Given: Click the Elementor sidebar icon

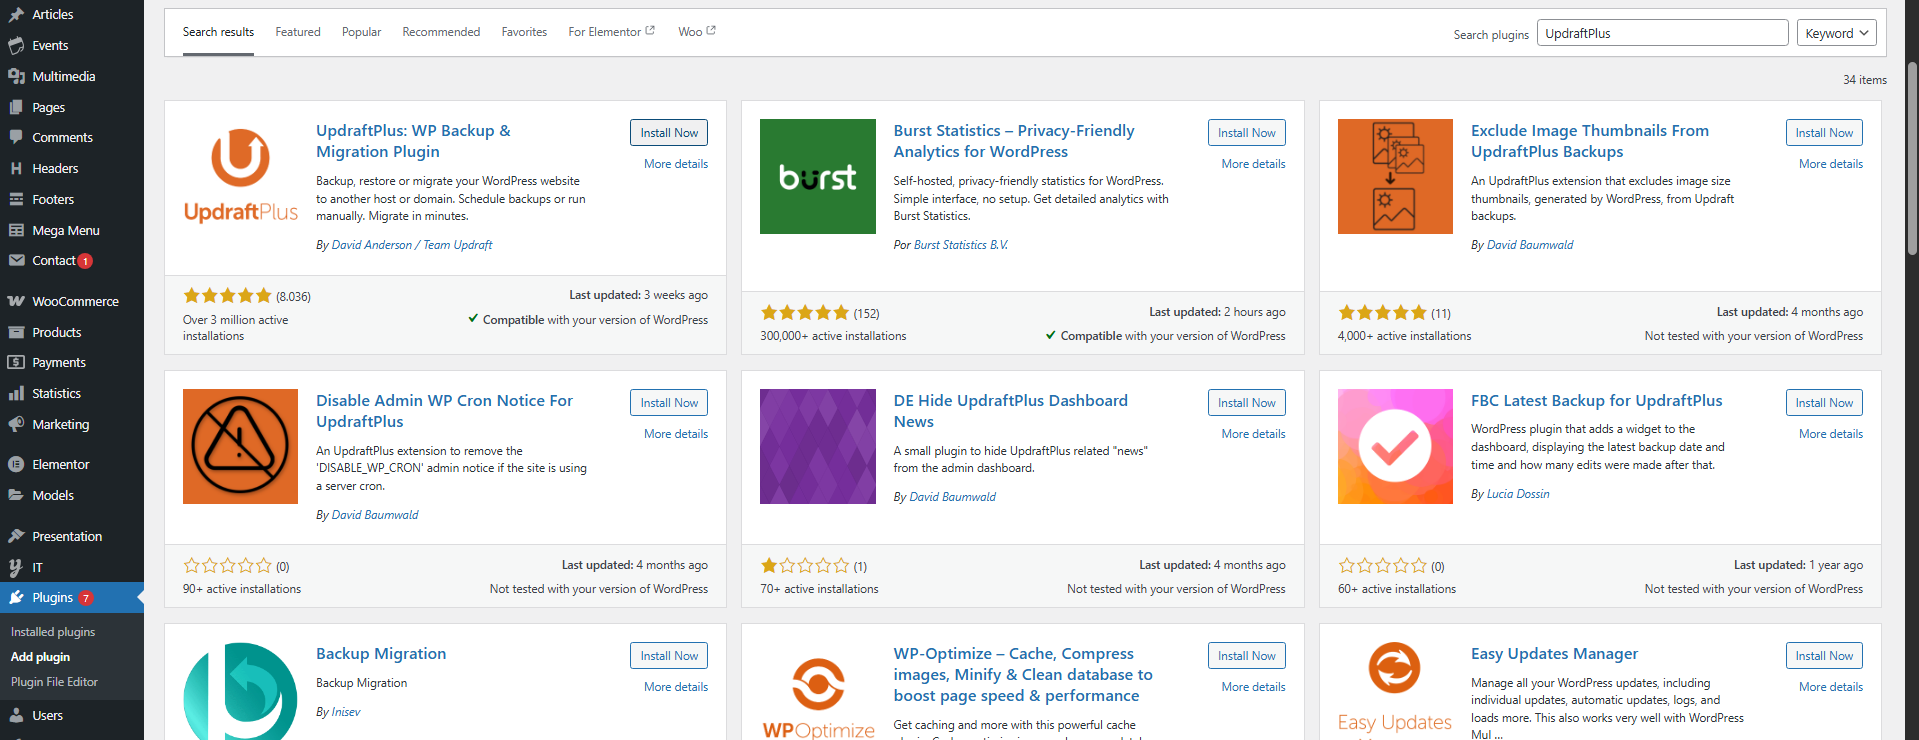Looking at the screenshot, I should [x=16, y=464].
